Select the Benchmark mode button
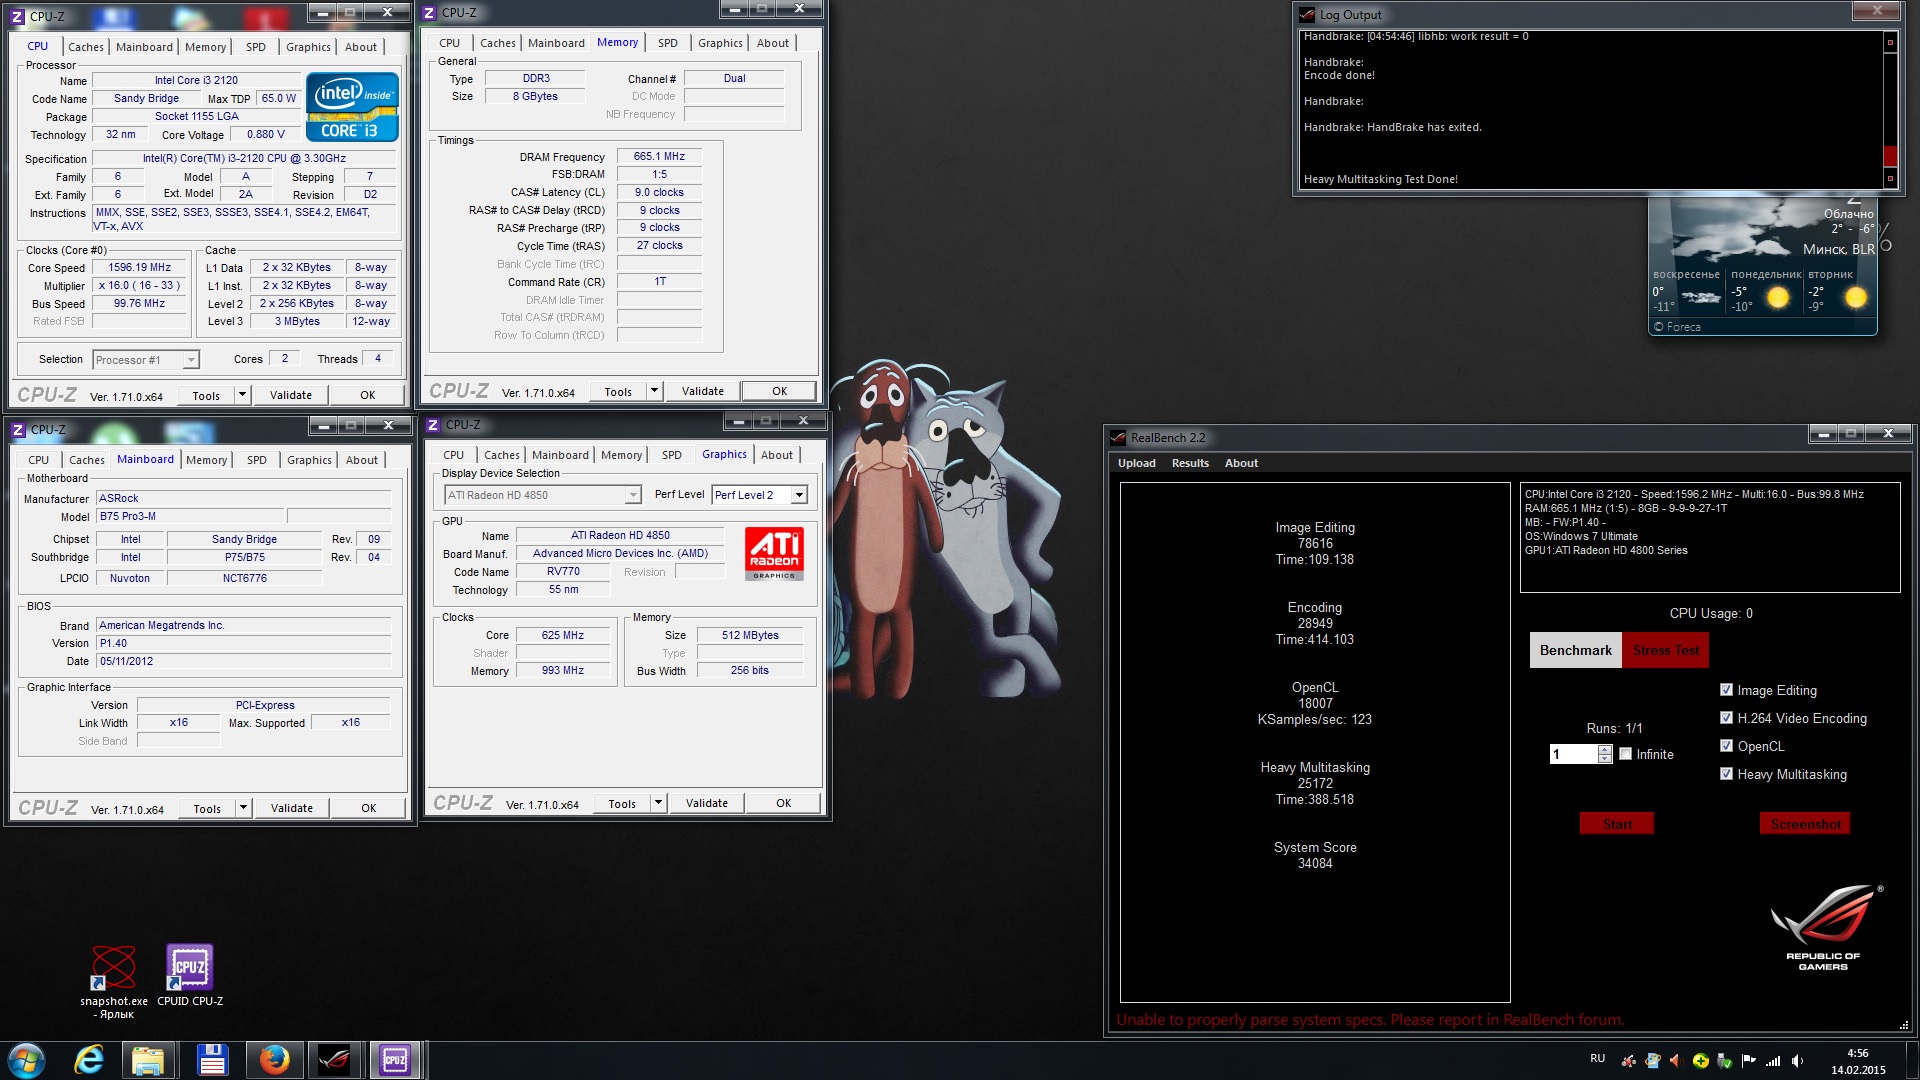The width and height of the screenshot is (1920, 1080). click(1575, 650)
